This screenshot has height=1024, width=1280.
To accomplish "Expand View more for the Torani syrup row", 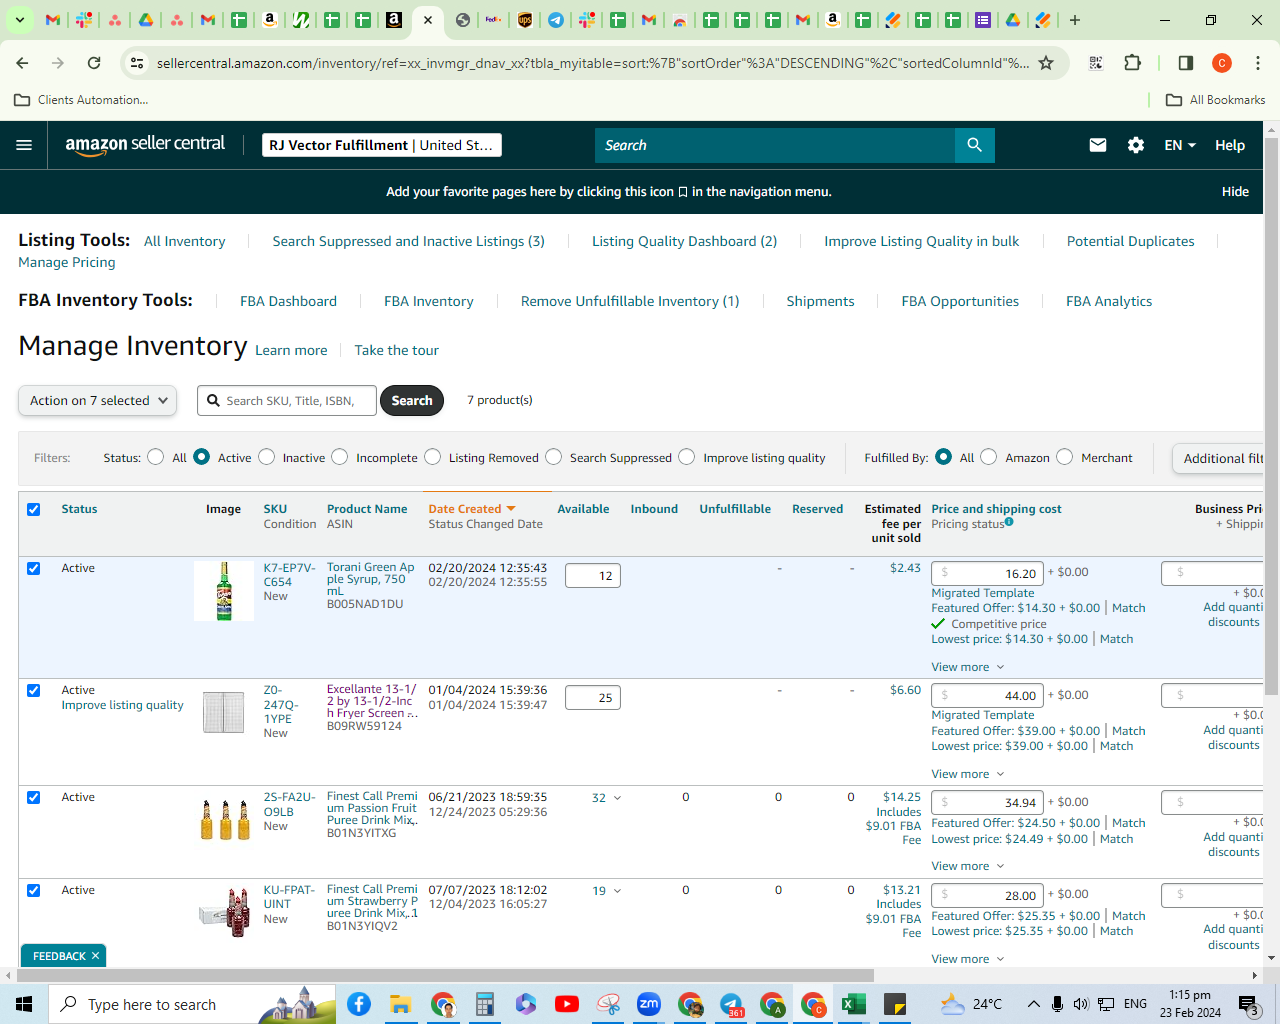I will [x=968, y=667].
